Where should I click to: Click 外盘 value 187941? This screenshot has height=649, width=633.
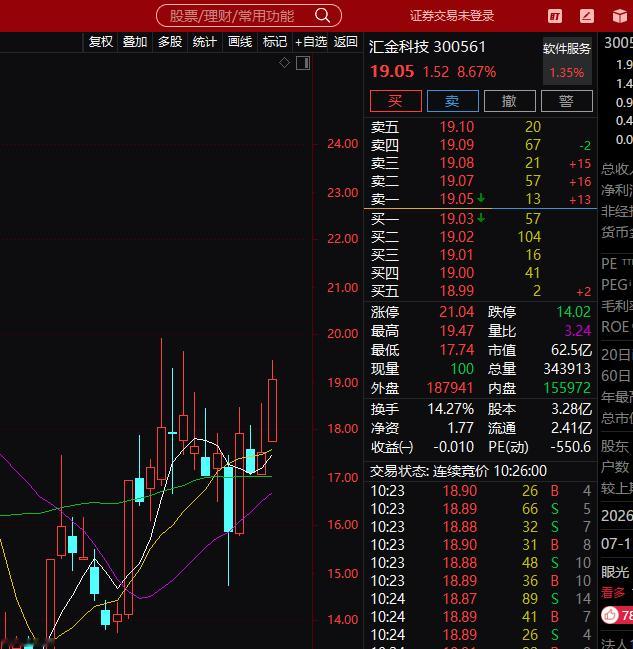[450, 388]
